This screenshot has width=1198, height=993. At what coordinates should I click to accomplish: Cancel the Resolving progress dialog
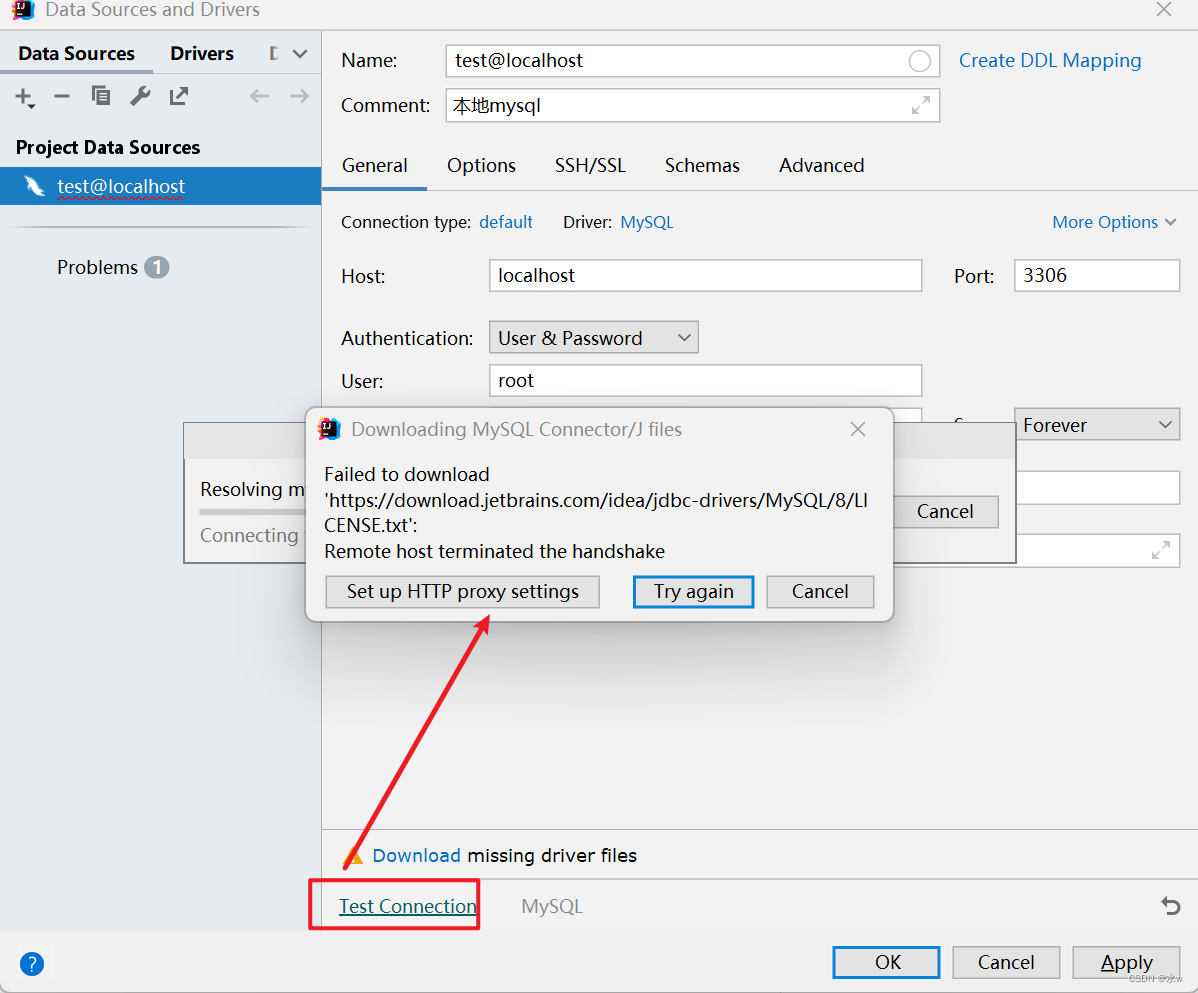click(x=945, y=512)
